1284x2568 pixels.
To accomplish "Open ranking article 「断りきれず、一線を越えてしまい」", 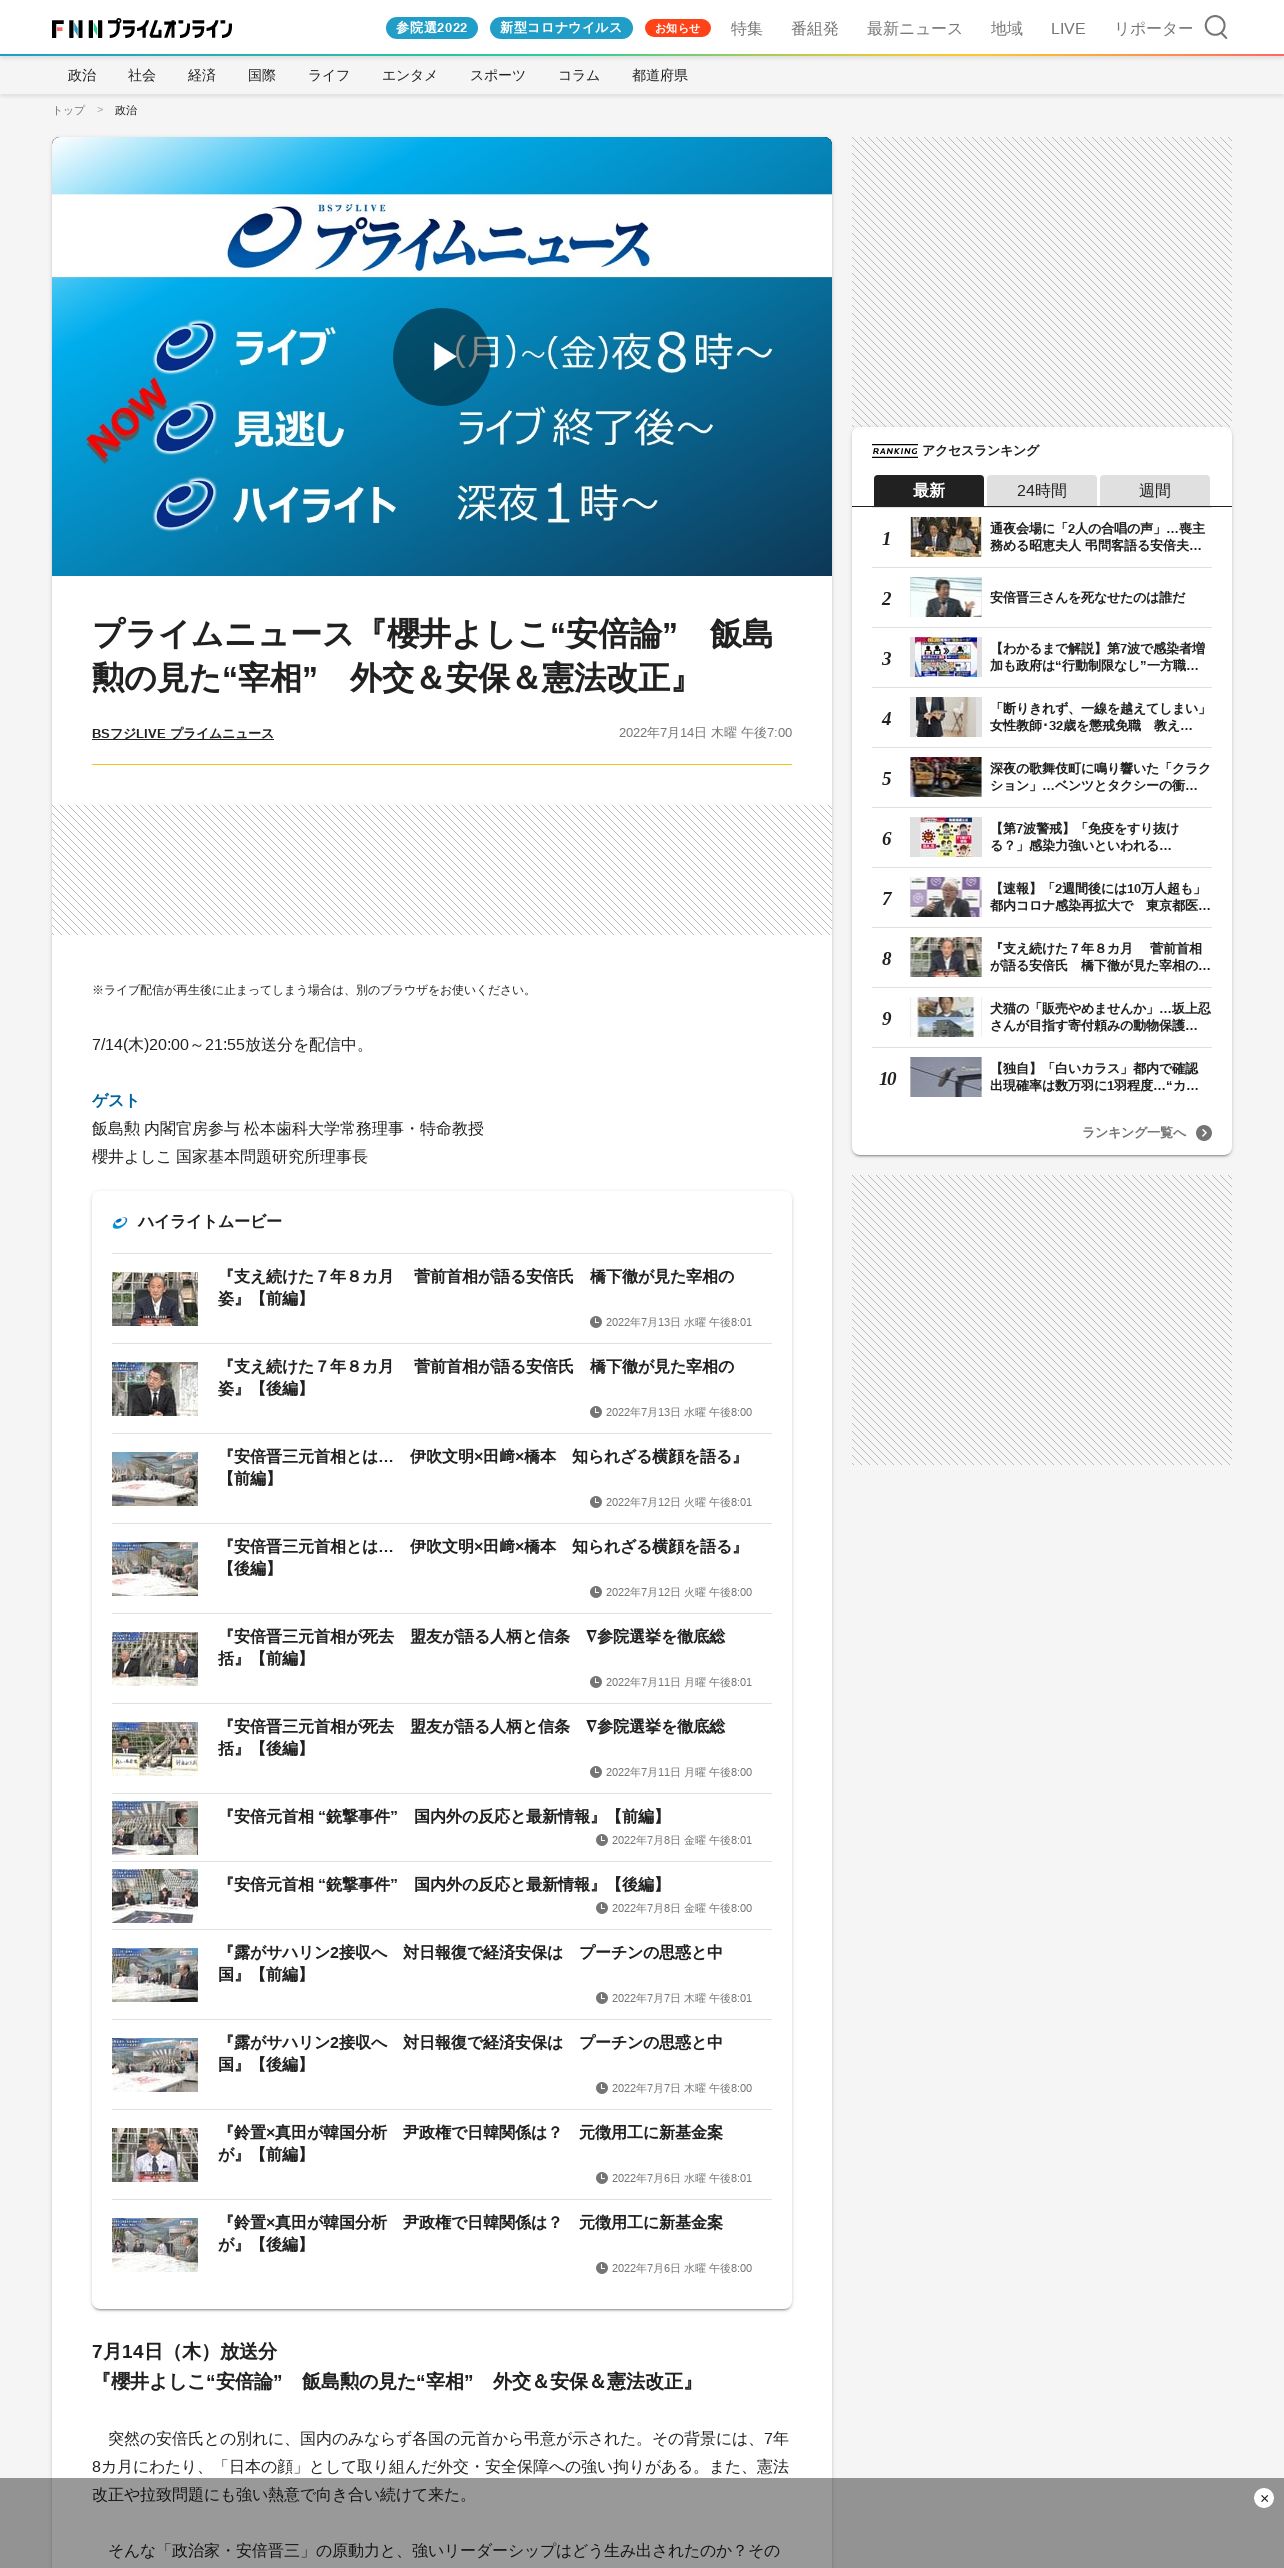I will [1100, 717].
